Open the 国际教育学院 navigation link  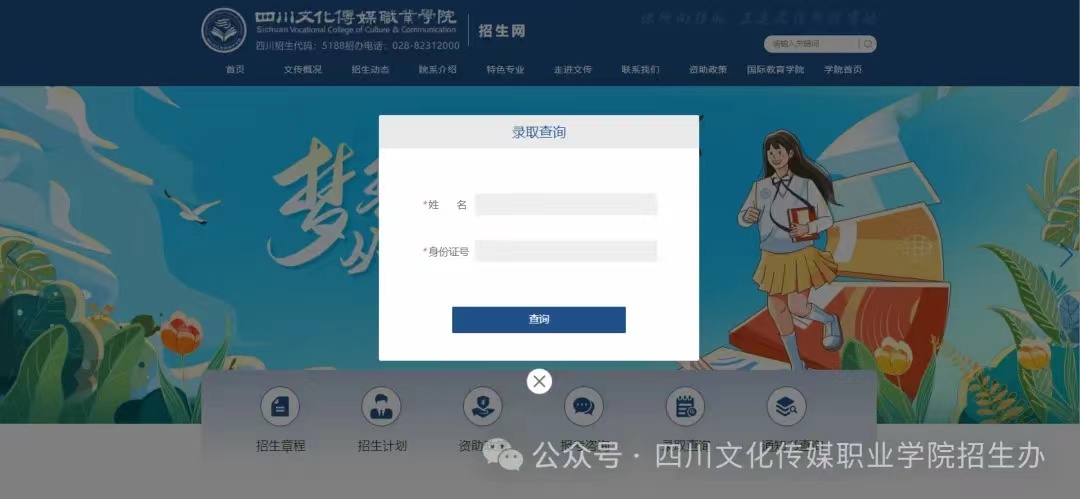775,70
